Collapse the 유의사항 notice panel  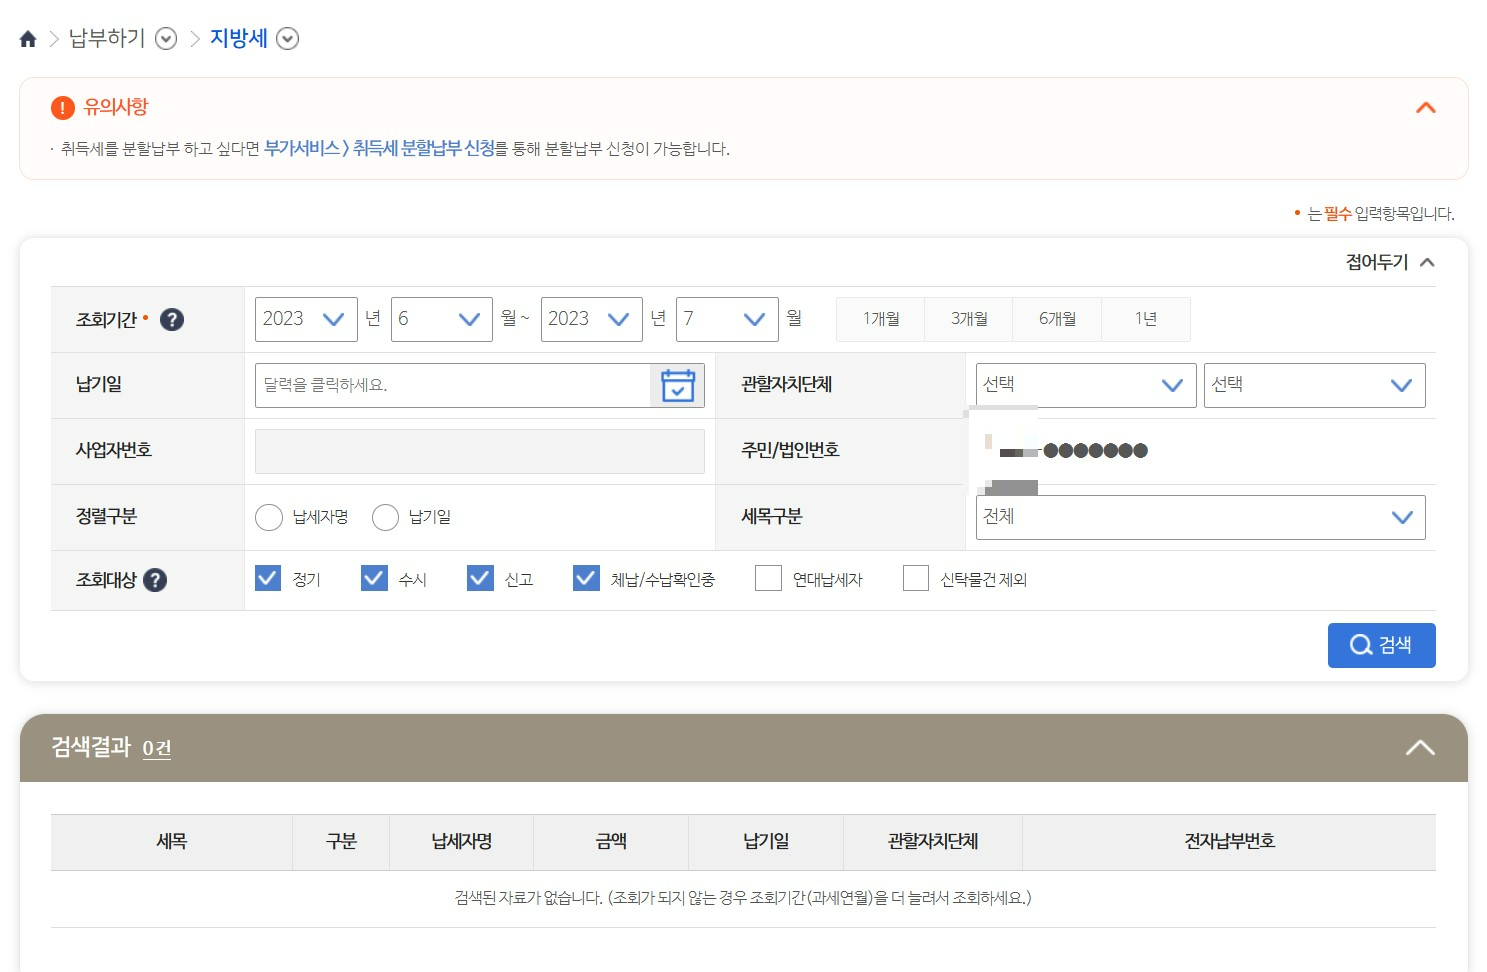1426,107
